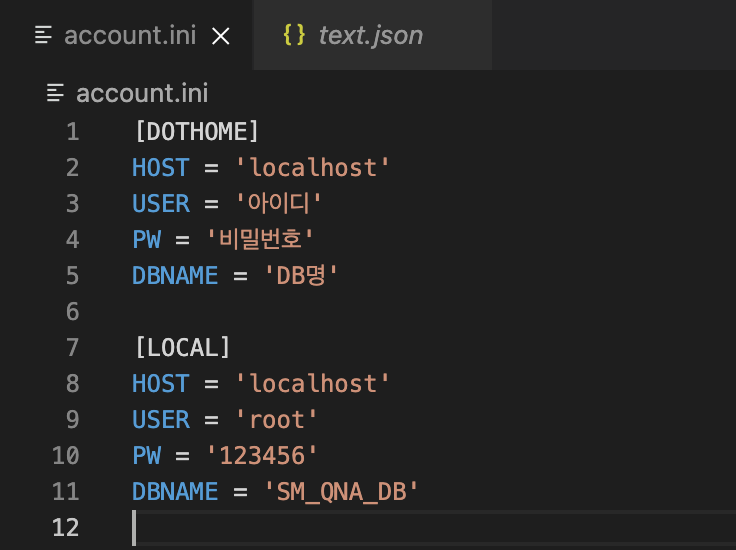
Task: Click line number 7 in the gutter
Action: pos(73,348)
